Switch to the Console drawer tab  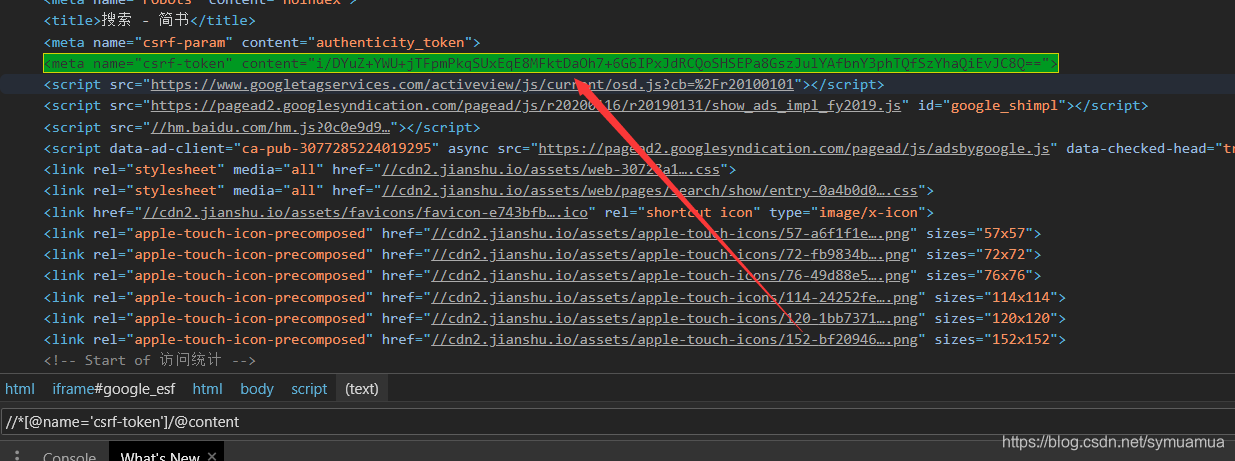[x=69, y=456]
